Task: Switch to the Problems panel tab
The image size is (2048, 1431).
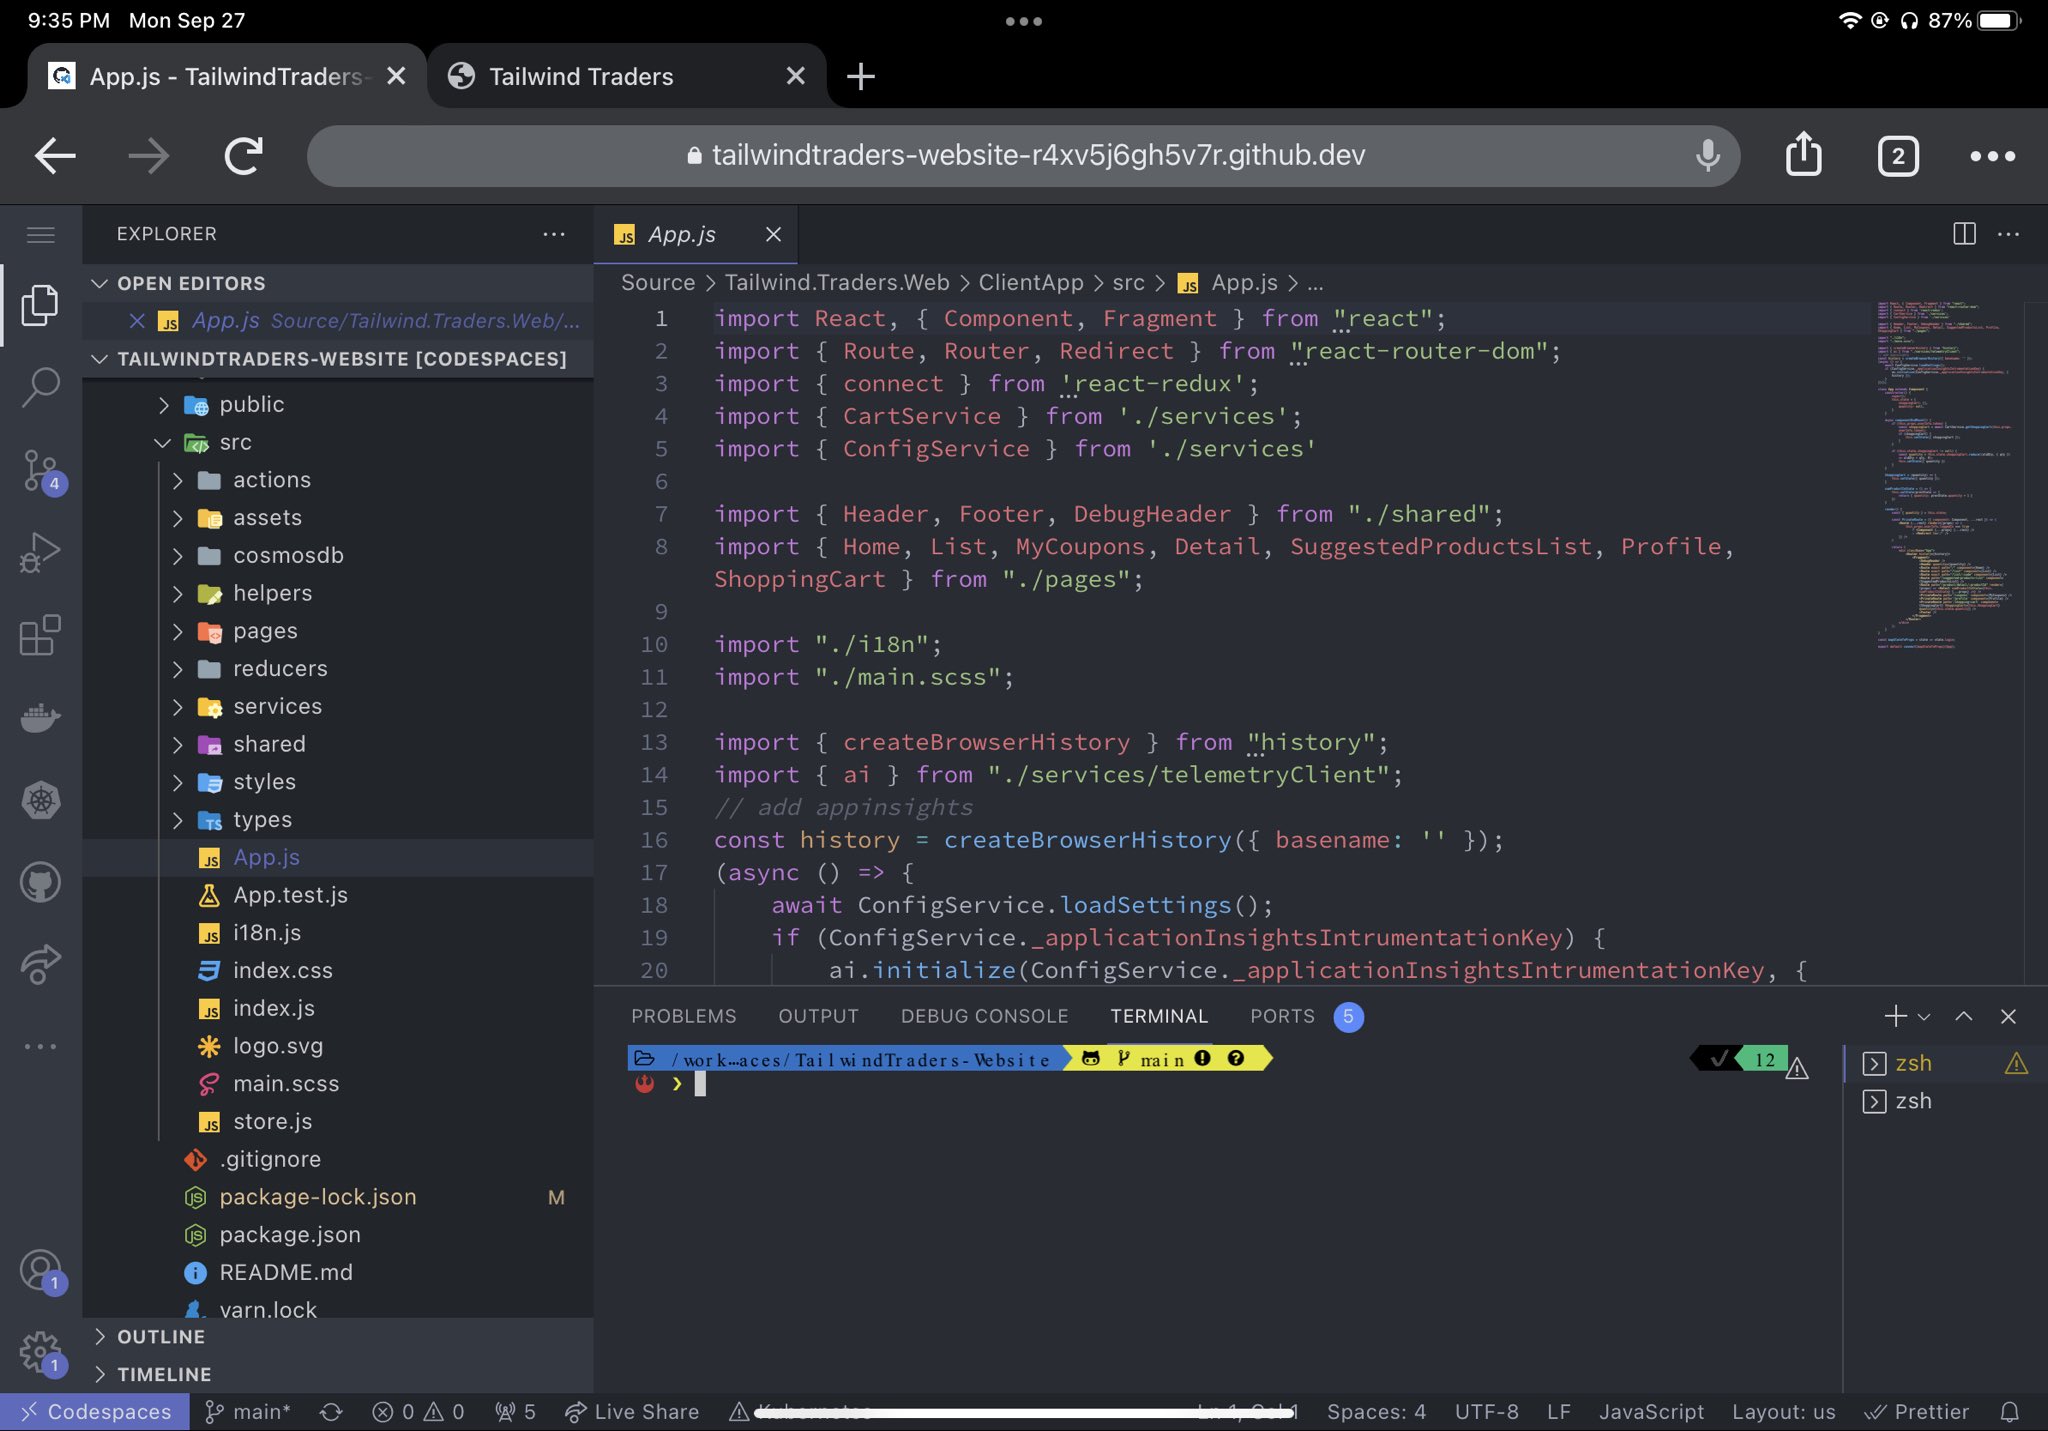Action: click(683, 1016)
